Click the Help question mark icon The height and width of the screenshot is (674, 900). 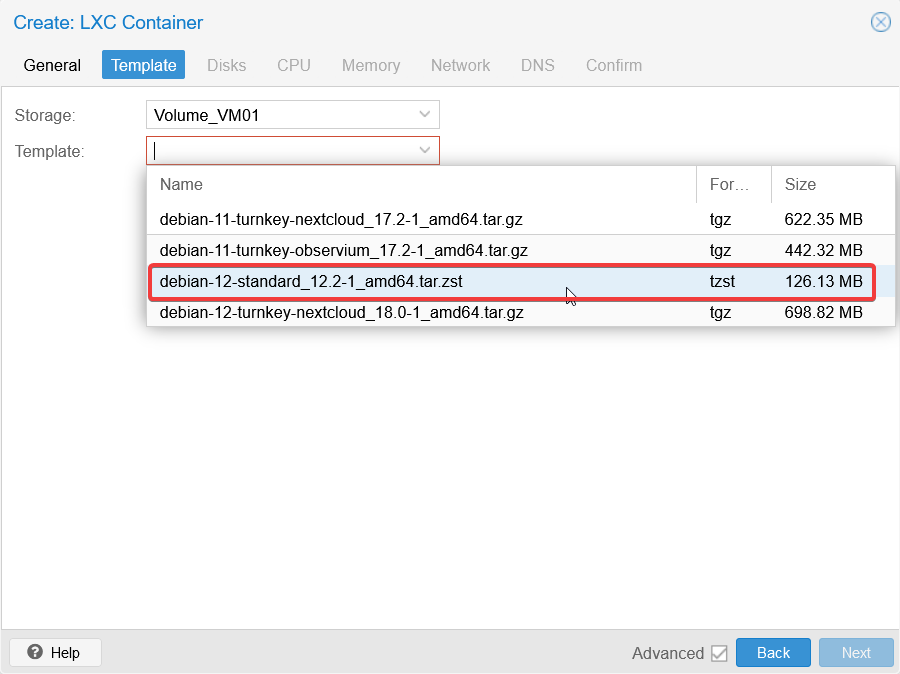click(x=35, y=652)
